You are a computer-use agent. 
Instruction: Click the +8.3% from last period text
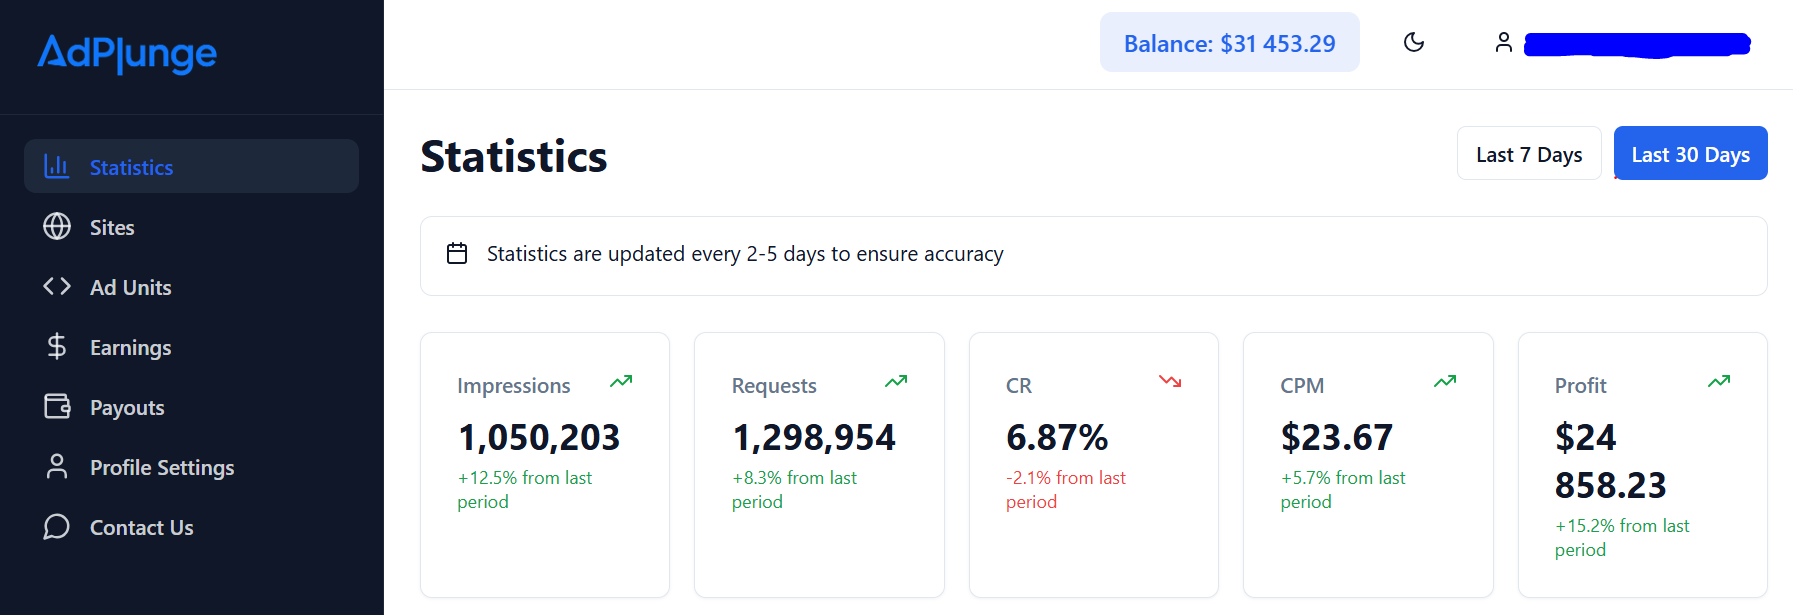794,490
